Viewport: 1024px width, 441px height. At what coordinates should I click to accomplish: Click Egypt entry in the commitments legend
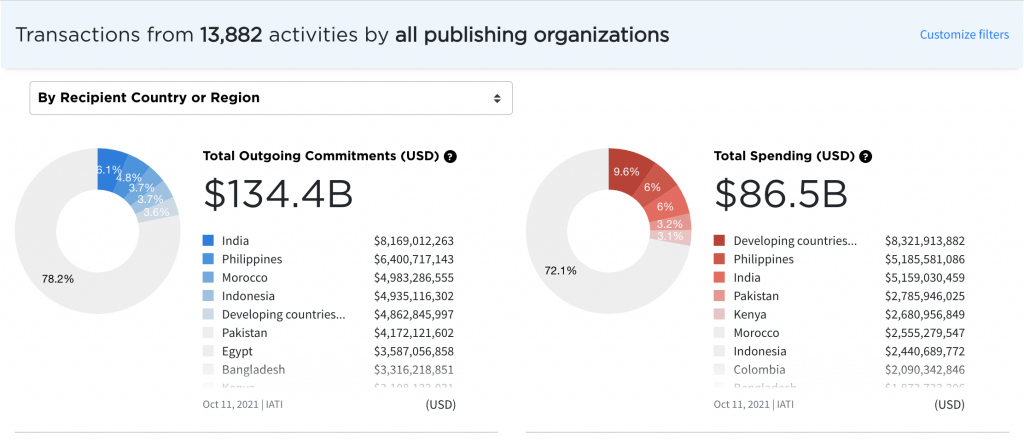pos(238,352)
